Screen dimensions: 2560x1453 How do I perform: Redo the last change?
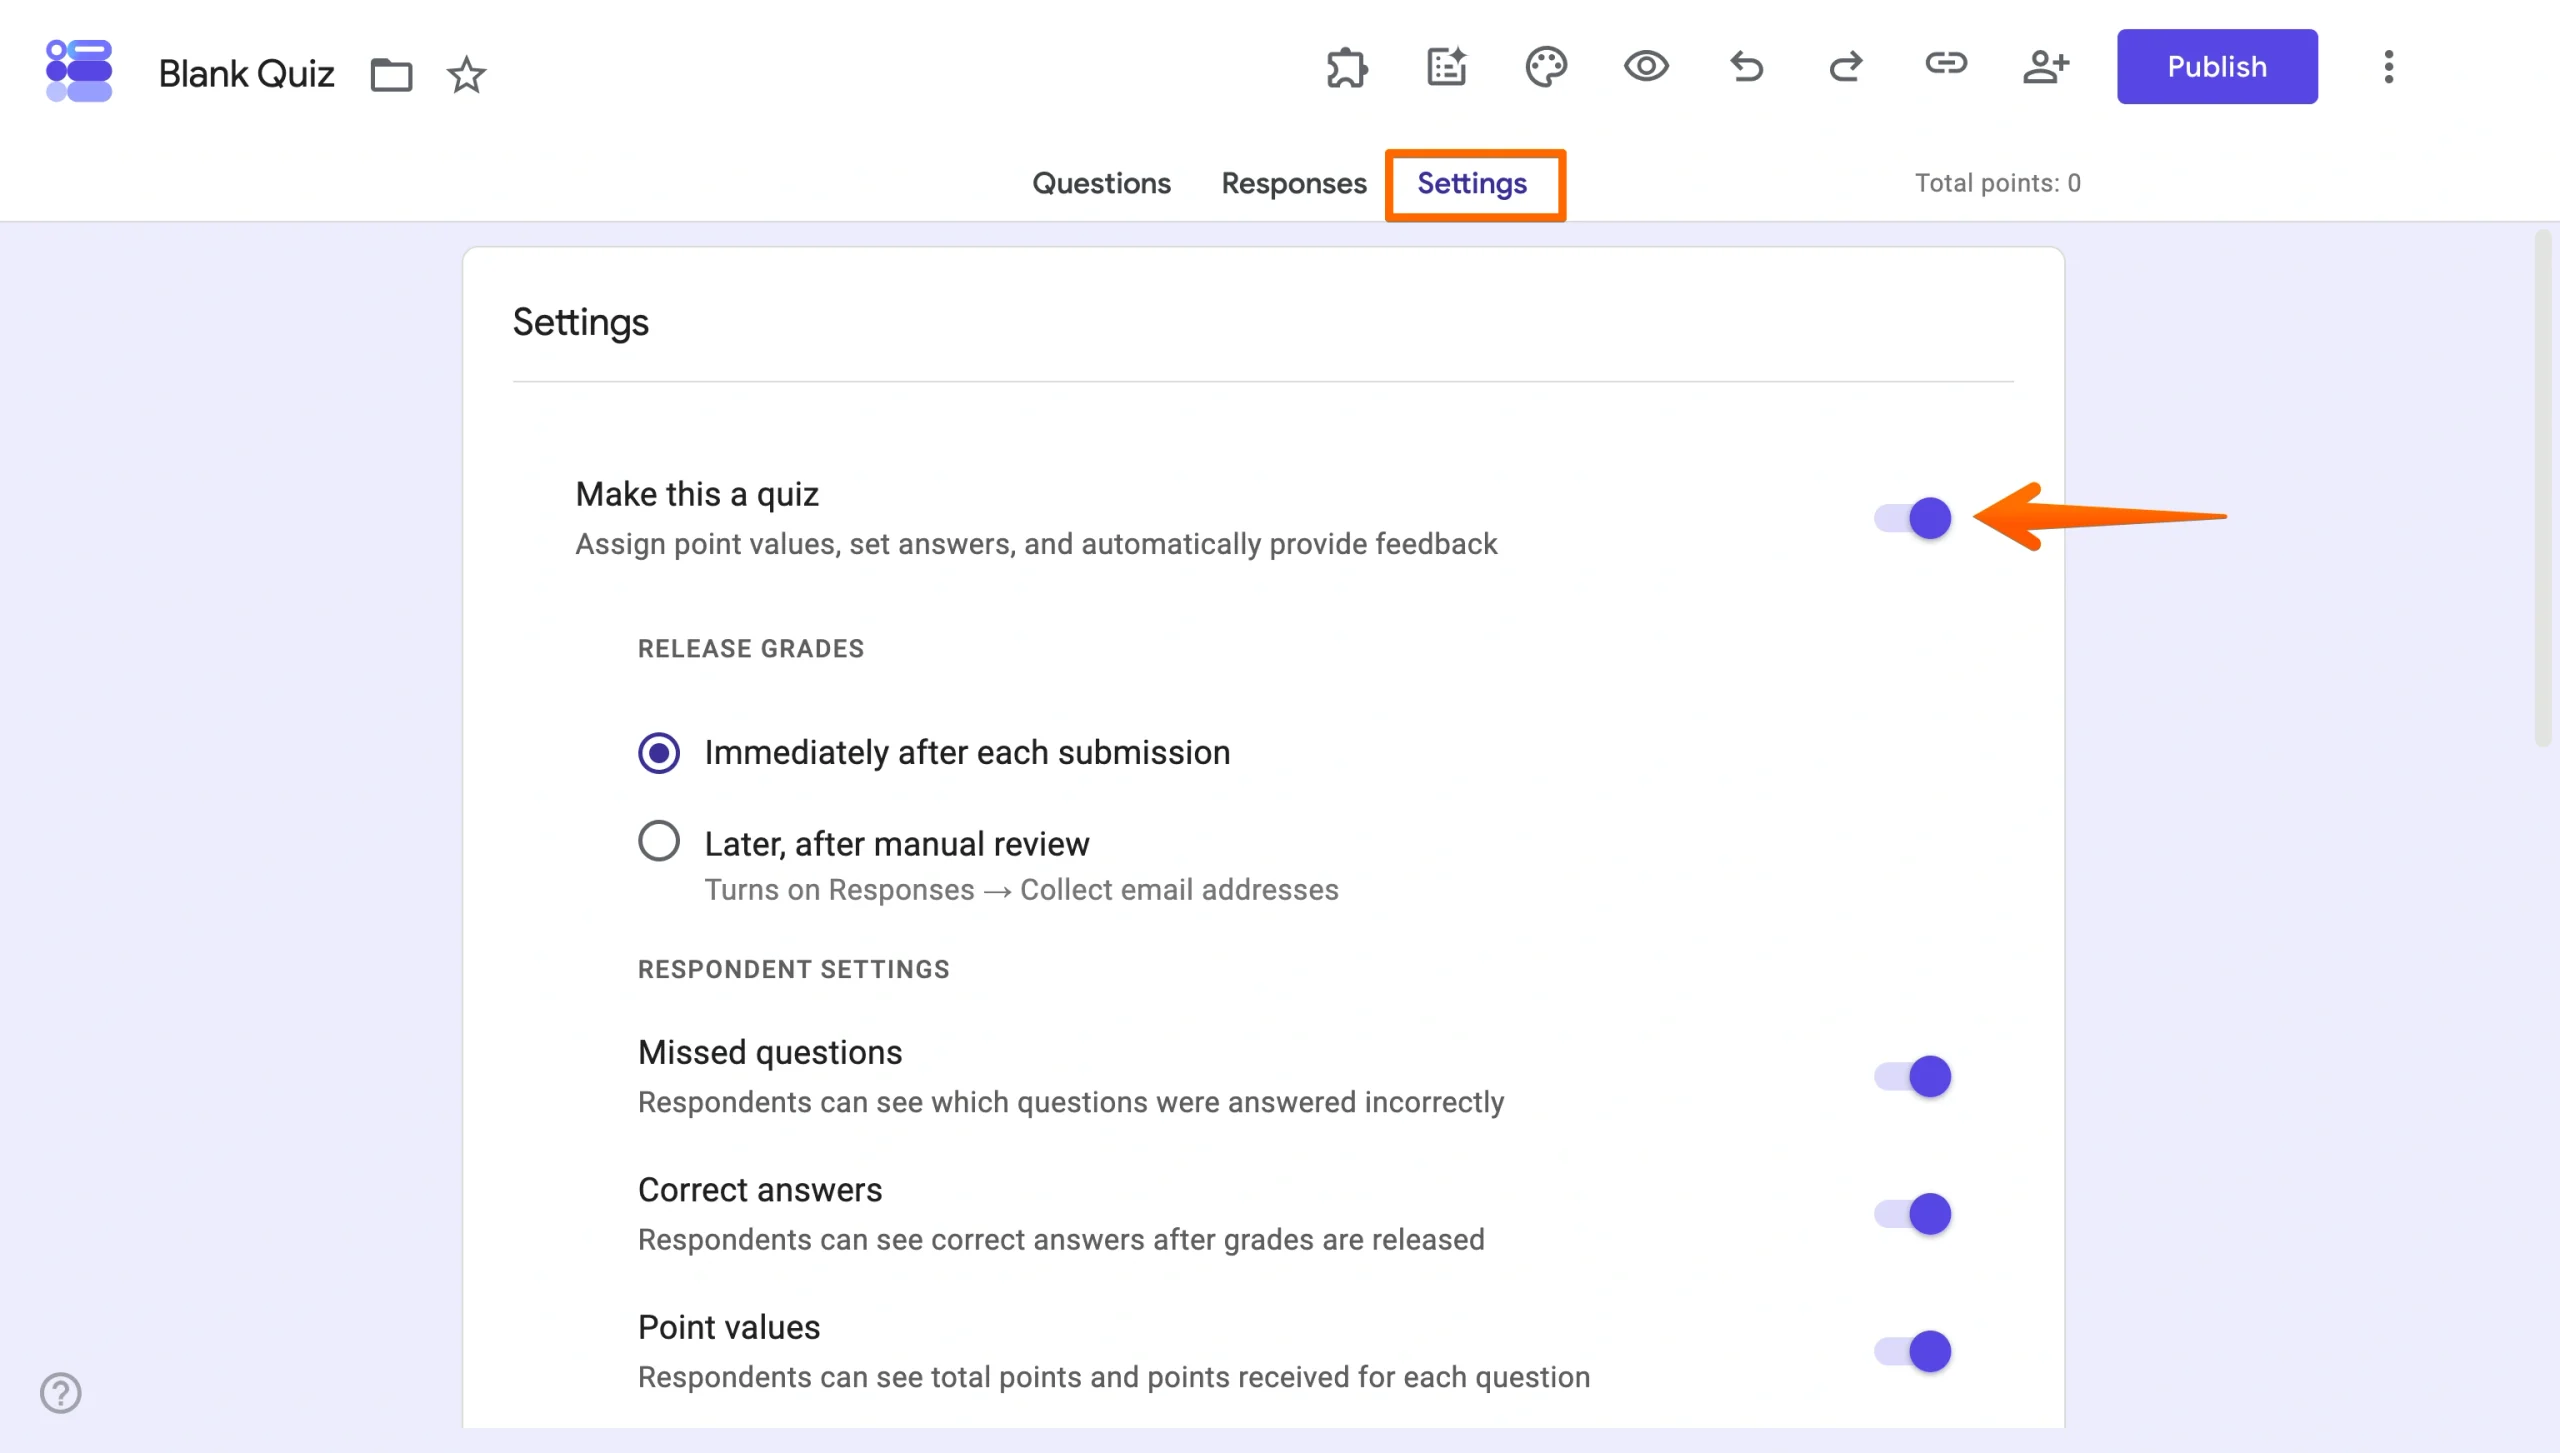[1845, 67]
